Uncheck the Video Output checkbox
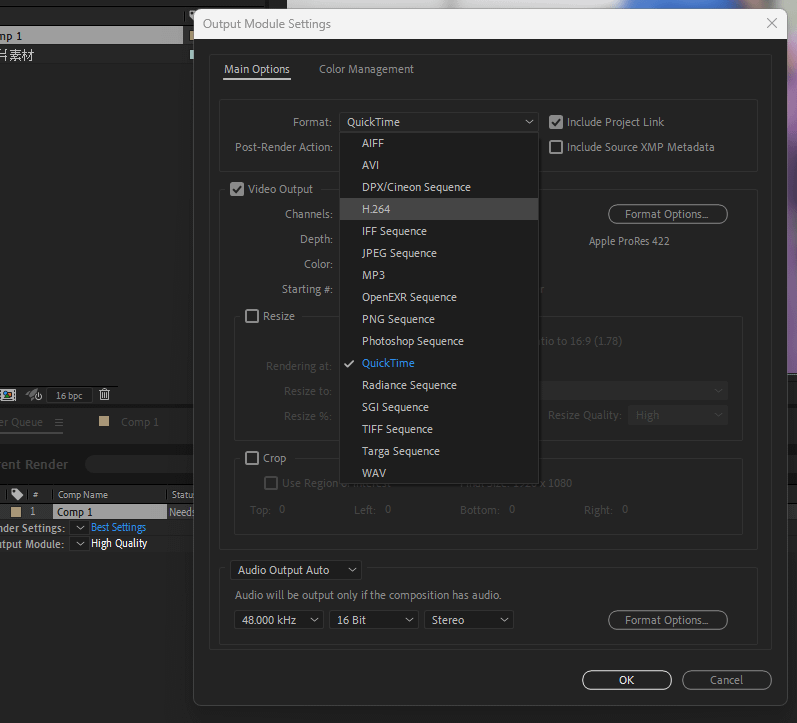 (237, 189)
